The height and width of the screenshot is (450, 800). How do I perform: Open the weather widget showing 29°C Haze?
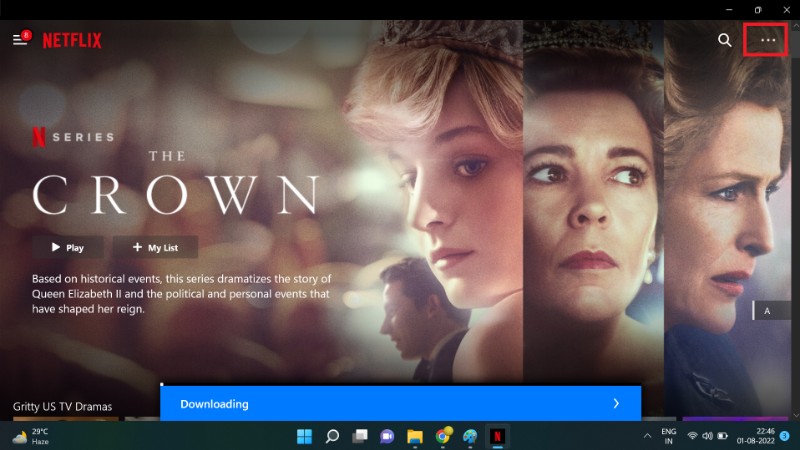pyautogui.click(x=31, y=437)
